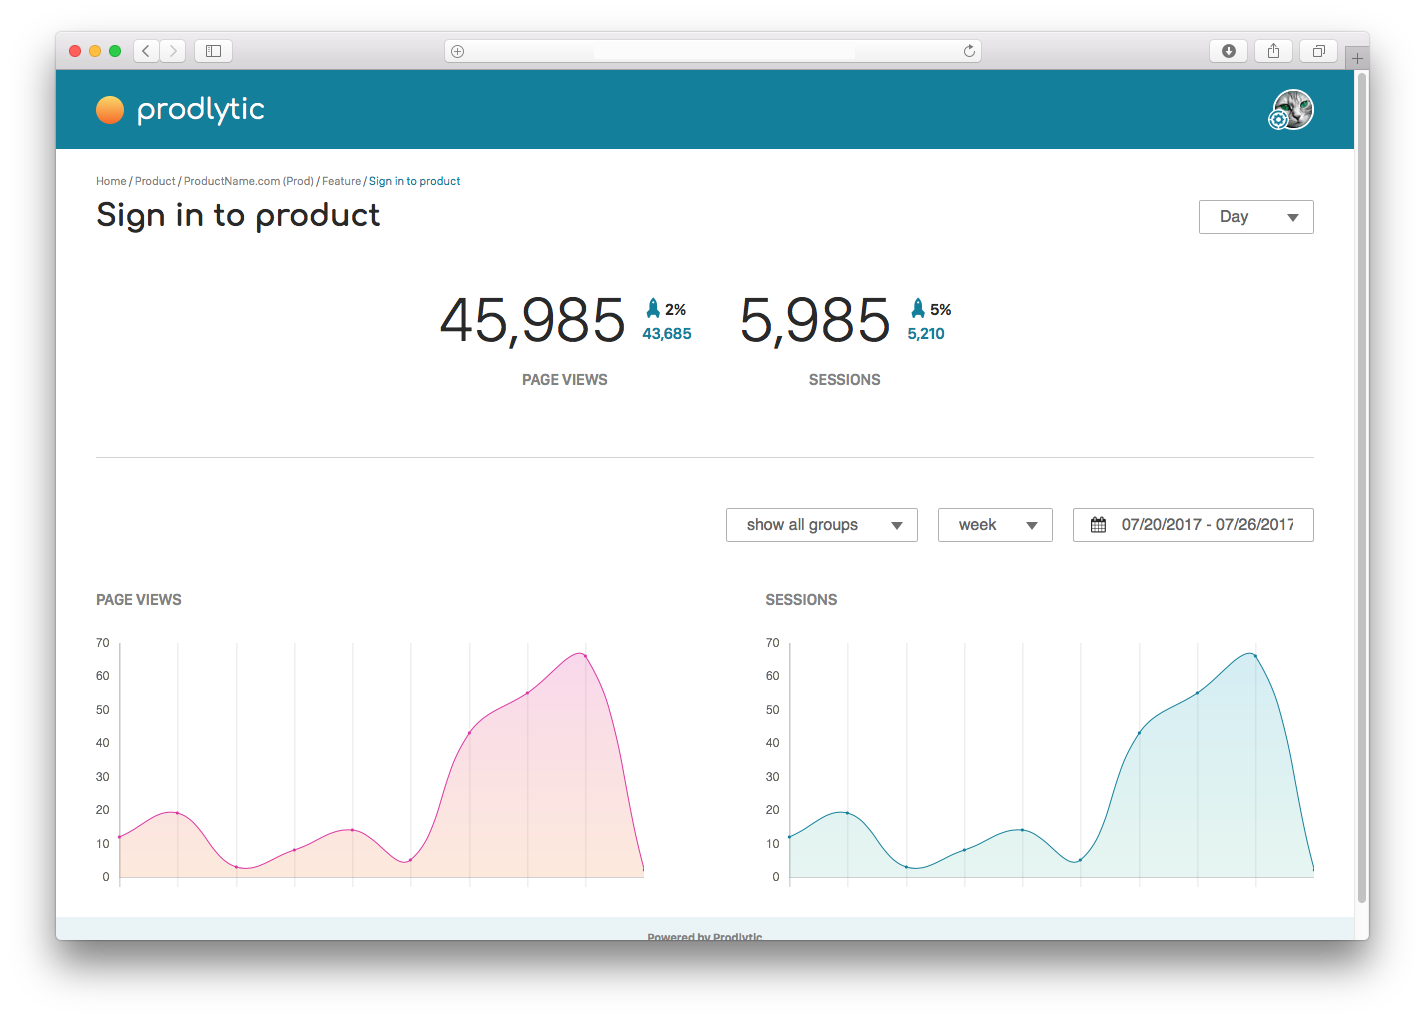The height and width of the screenshot is (1020, 1425).
Task: Go to Feature breadcrumb
Action: (x=341, y=181)
